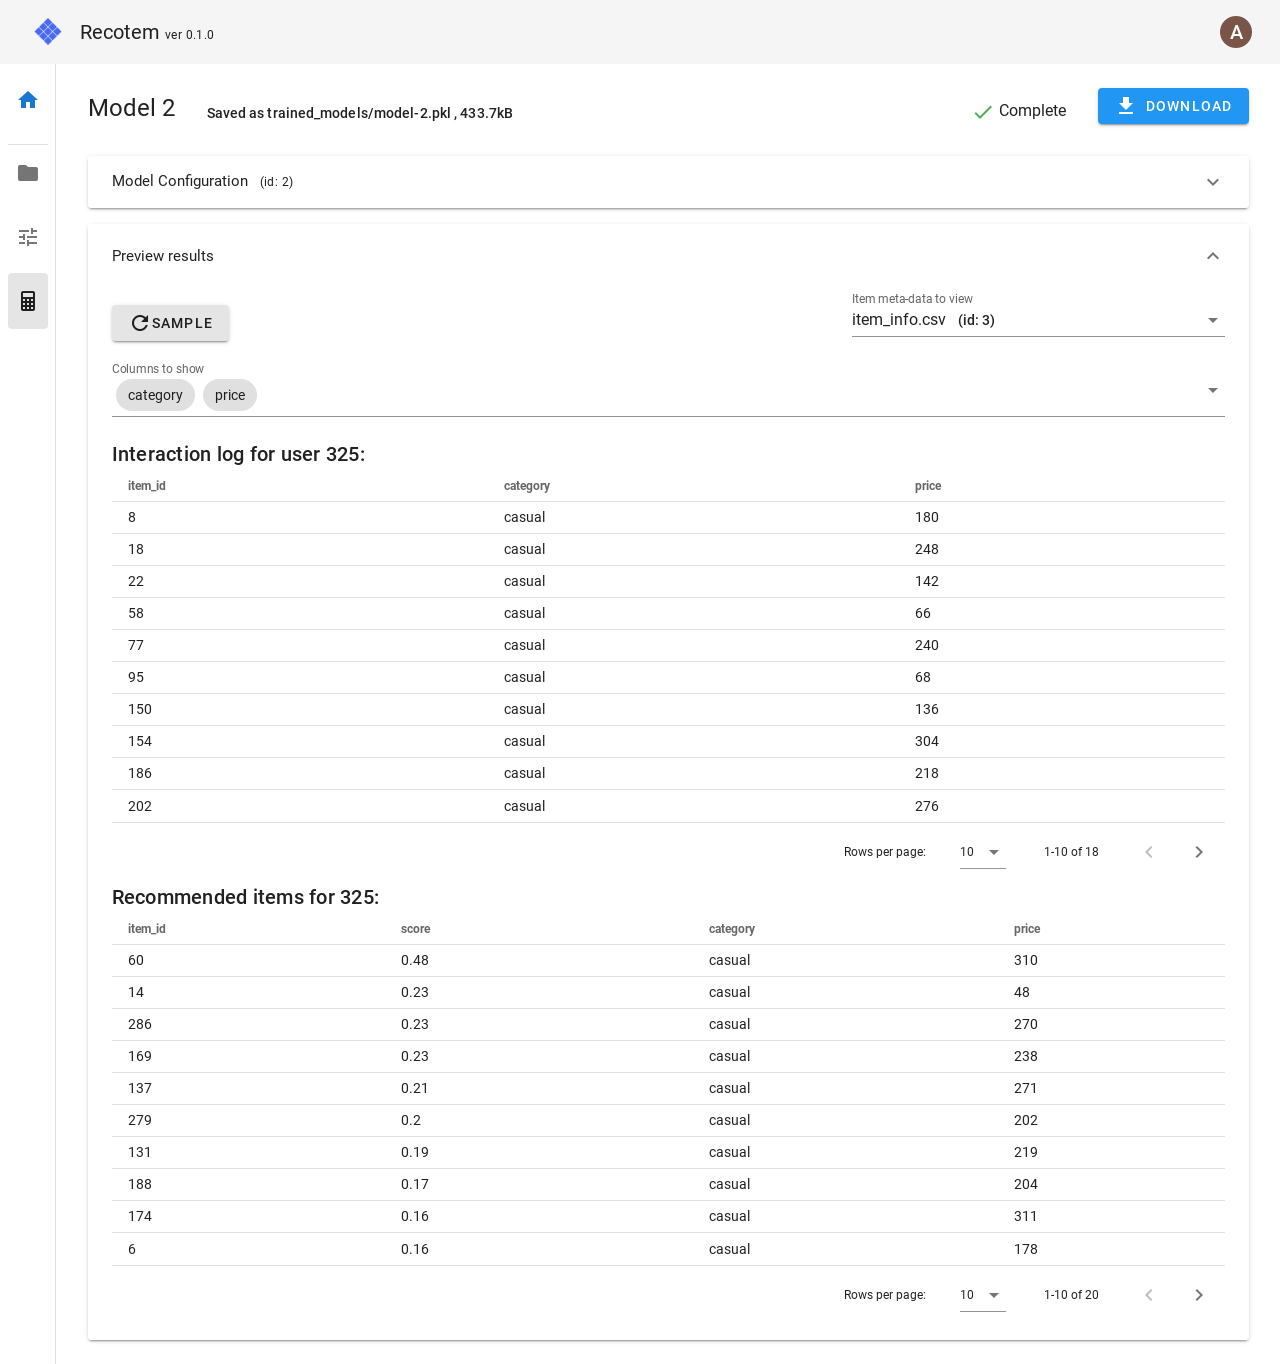Image resolution: width=1280 pixels, height=1364 pixels.
Task: Change rows per page for recommended items
Action: click(981, 1295)
